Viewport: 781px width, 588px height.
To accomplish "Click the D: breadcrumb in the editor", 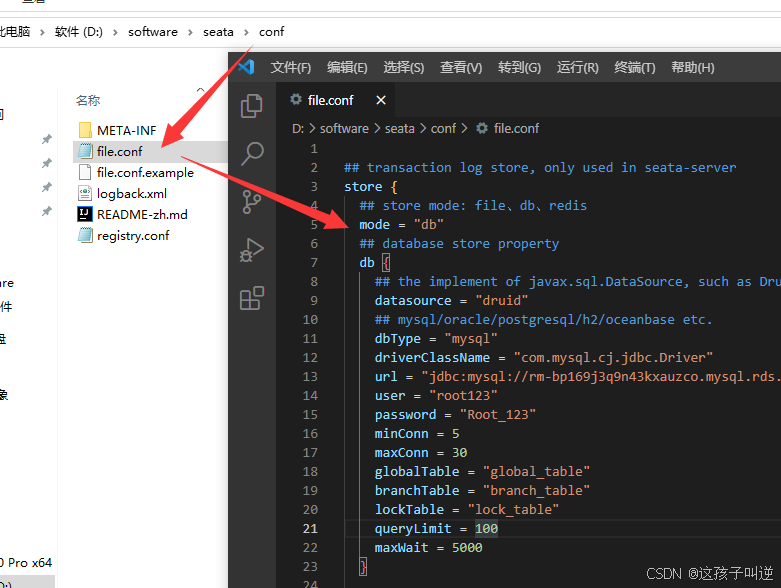I will tap(298, 128).
